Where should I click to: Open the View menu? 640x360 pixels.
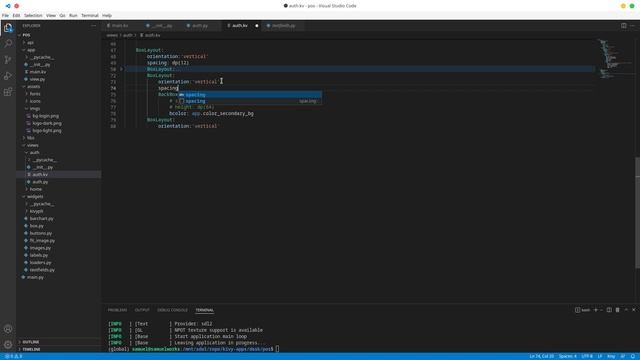(51, 16)
